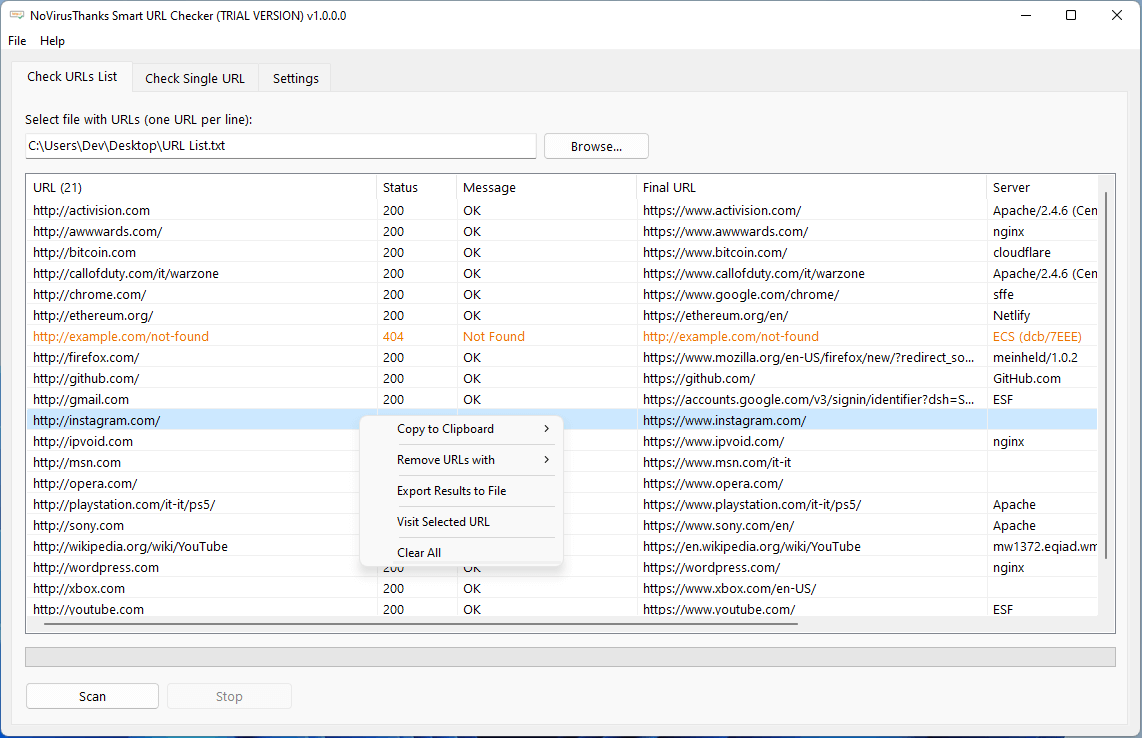Select Export Results to File
The width and height of the screenshot is (1142, 738).
pyautogui.click(x=452, y=490)
